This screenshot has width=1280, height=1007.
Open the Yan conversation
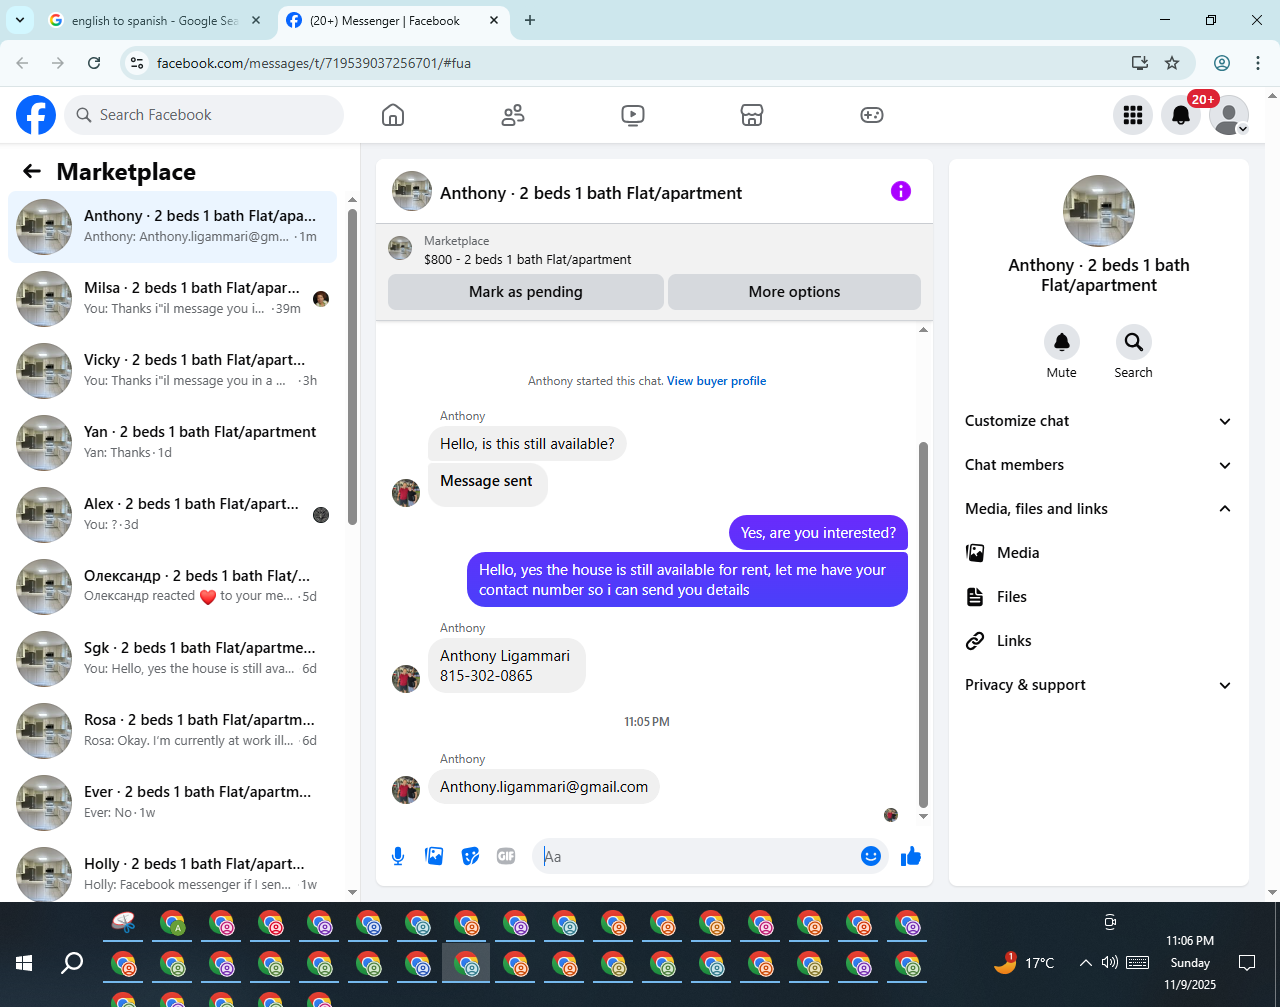pyautogui.click(x=173, y=443)
